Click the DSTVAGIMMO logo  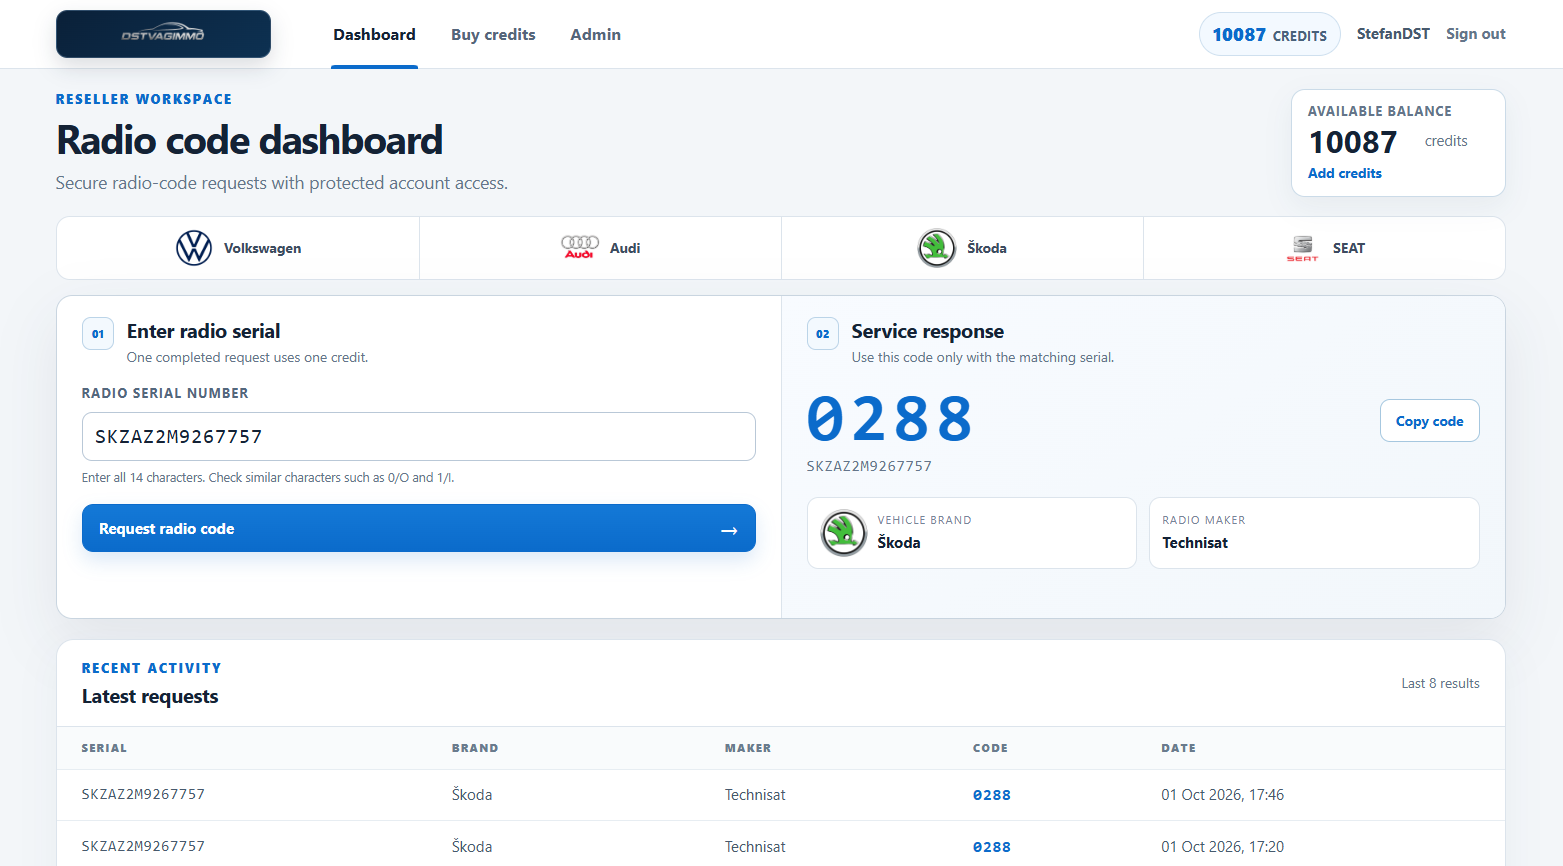(163, 34)
